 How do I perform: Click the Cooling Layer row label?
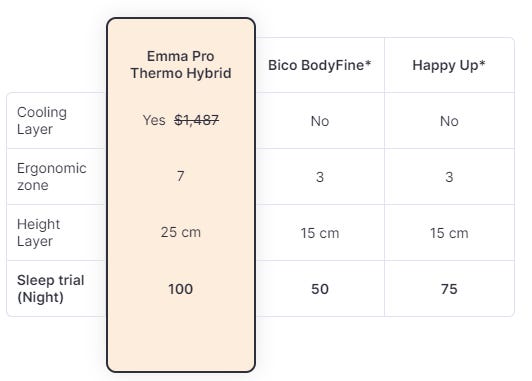(x=42, y=120)
